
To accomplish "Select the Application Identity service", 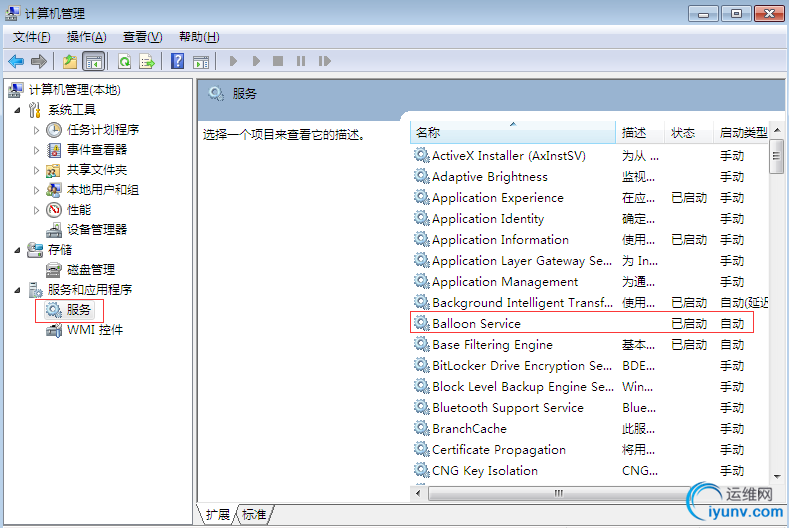I will pyautogui.click(x=590, y=218).
